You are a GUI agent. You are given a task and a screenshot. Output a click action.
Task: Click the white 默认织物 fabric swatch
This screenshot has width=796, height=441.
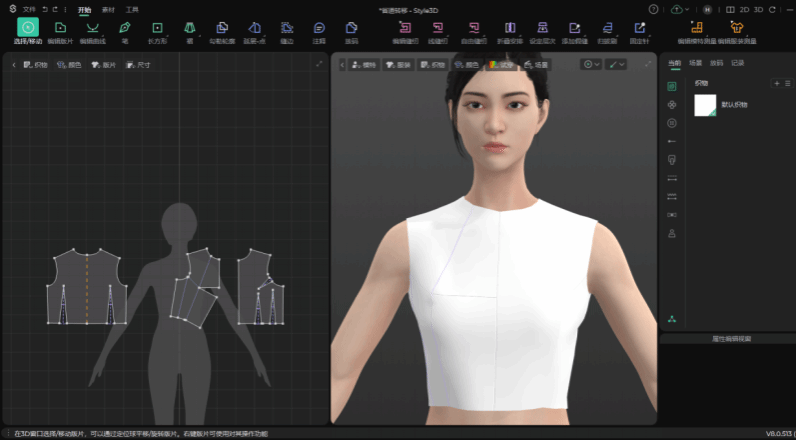point(706,106)
